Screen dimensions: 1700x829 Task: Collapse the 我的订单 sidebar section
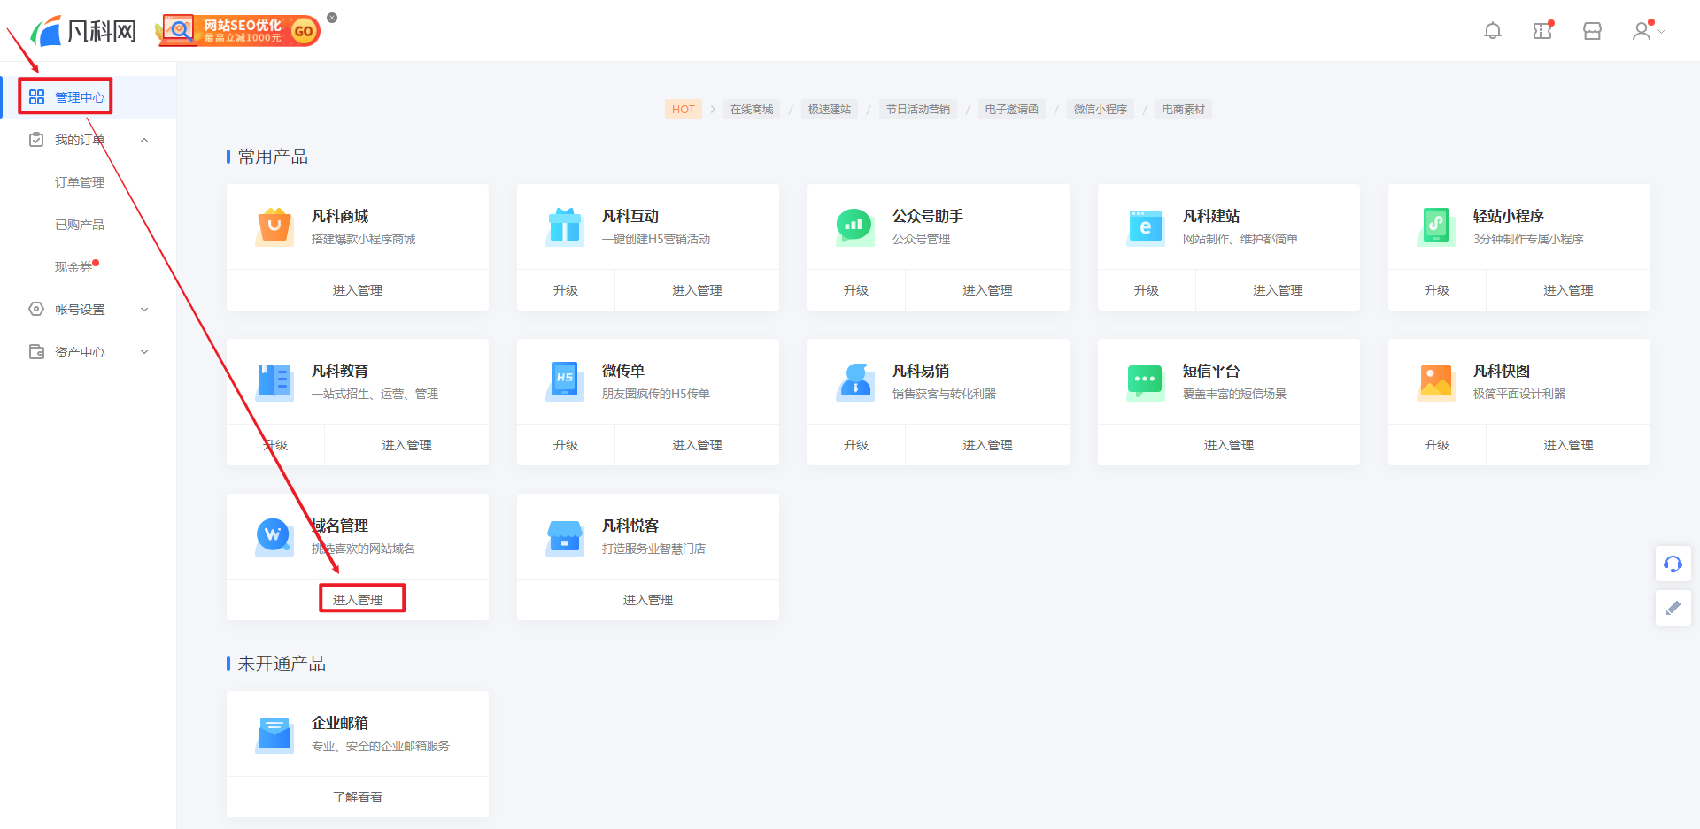tap(144, 140)
